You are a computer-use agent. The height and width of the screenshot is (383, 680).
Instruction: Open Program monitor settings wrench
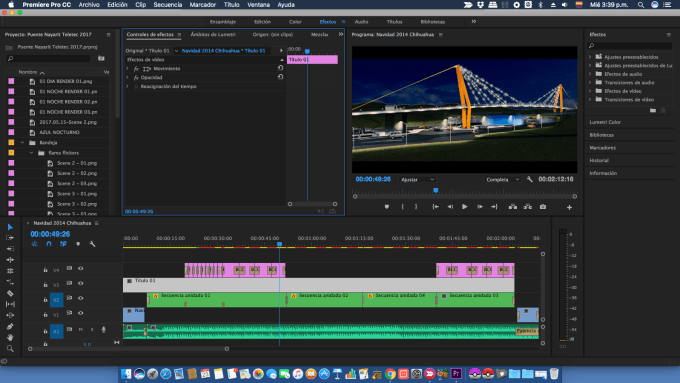coord(530,179)
